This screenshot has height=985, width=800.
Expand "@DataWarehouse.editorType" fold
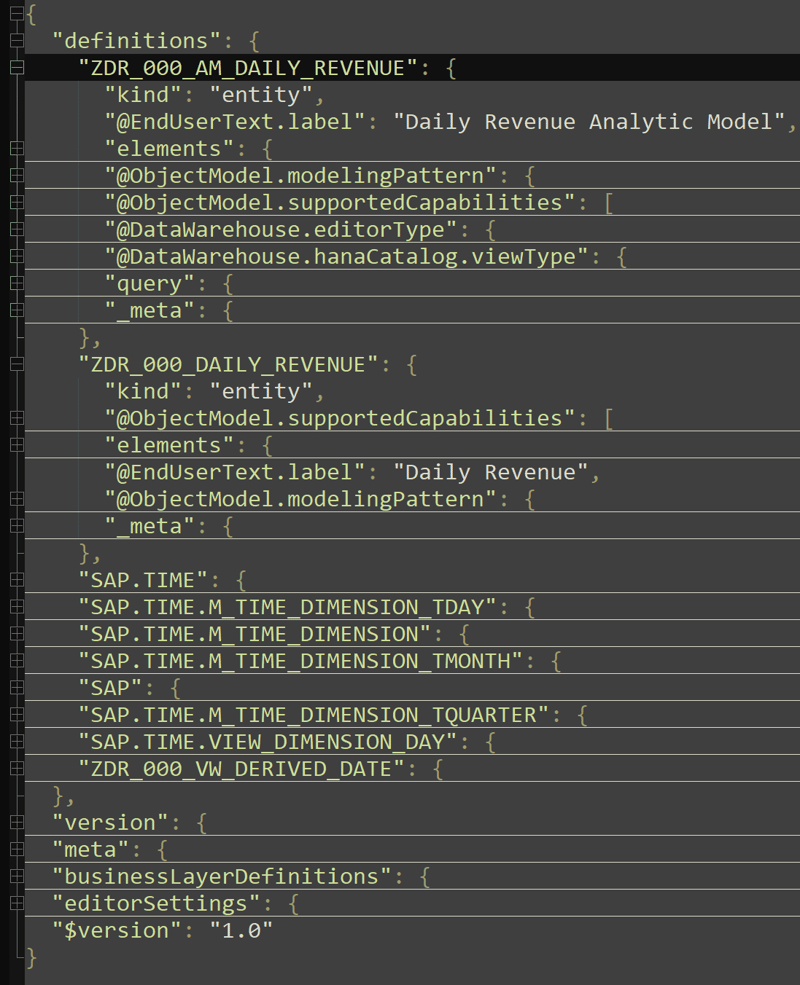(17, 229)
